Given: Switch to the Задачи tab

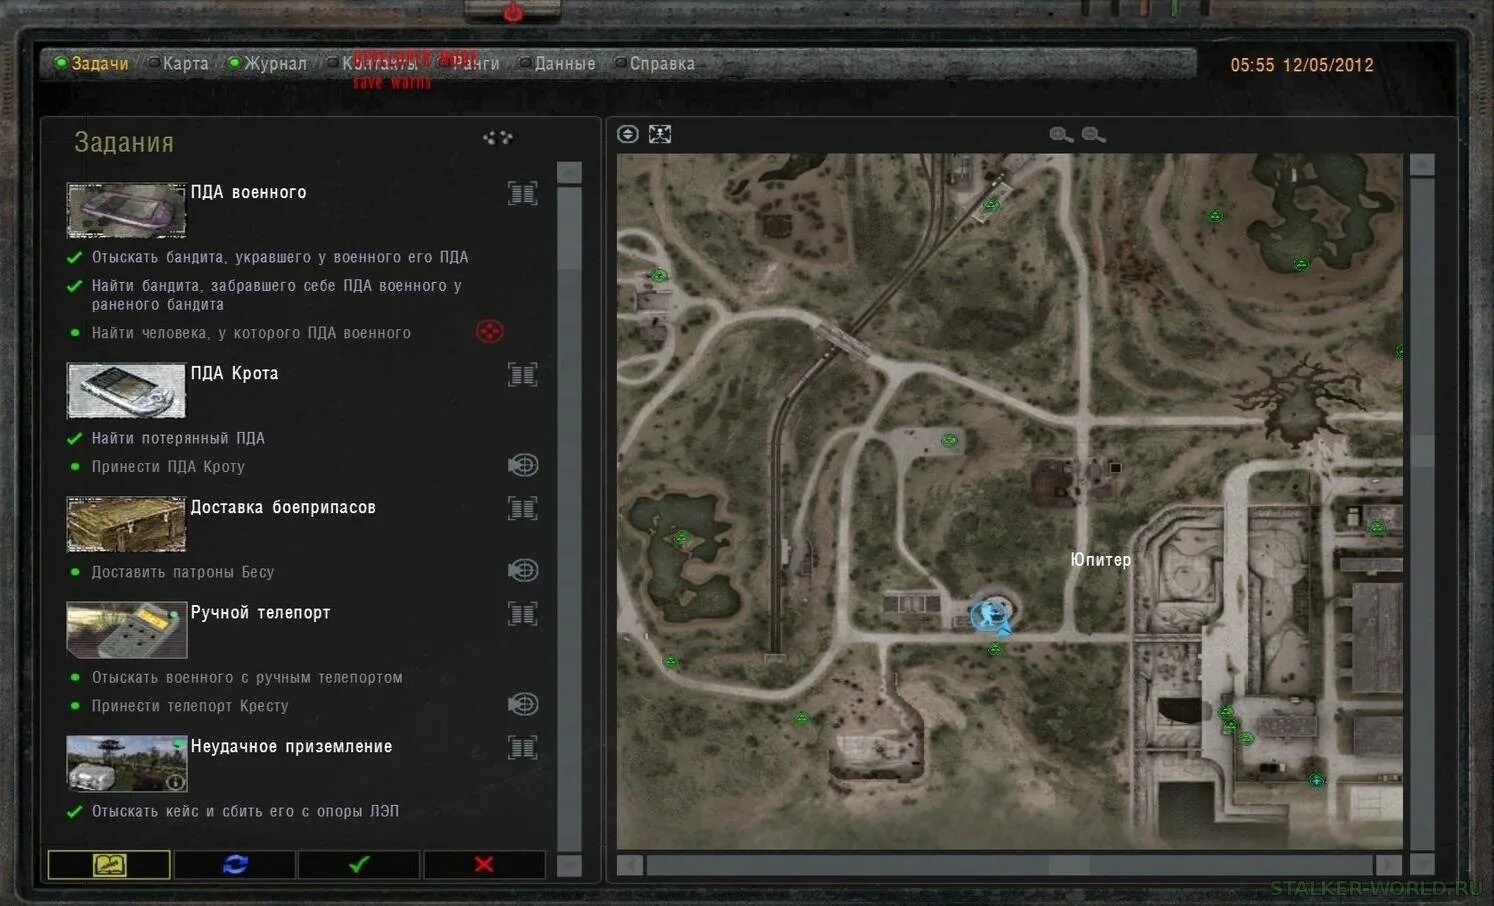Looking at the screenshot, I should [91, 63].
